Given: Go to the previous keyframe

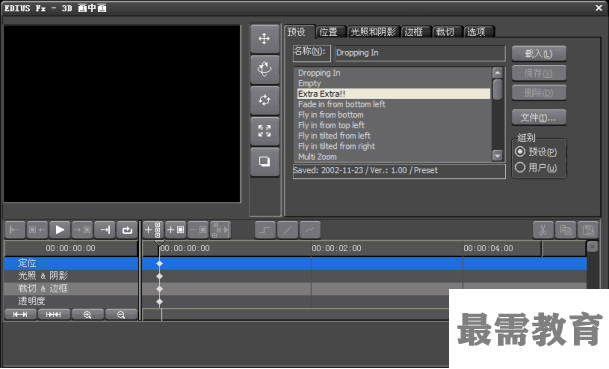Looking at the screenshot, I should (x=37, y=230).
